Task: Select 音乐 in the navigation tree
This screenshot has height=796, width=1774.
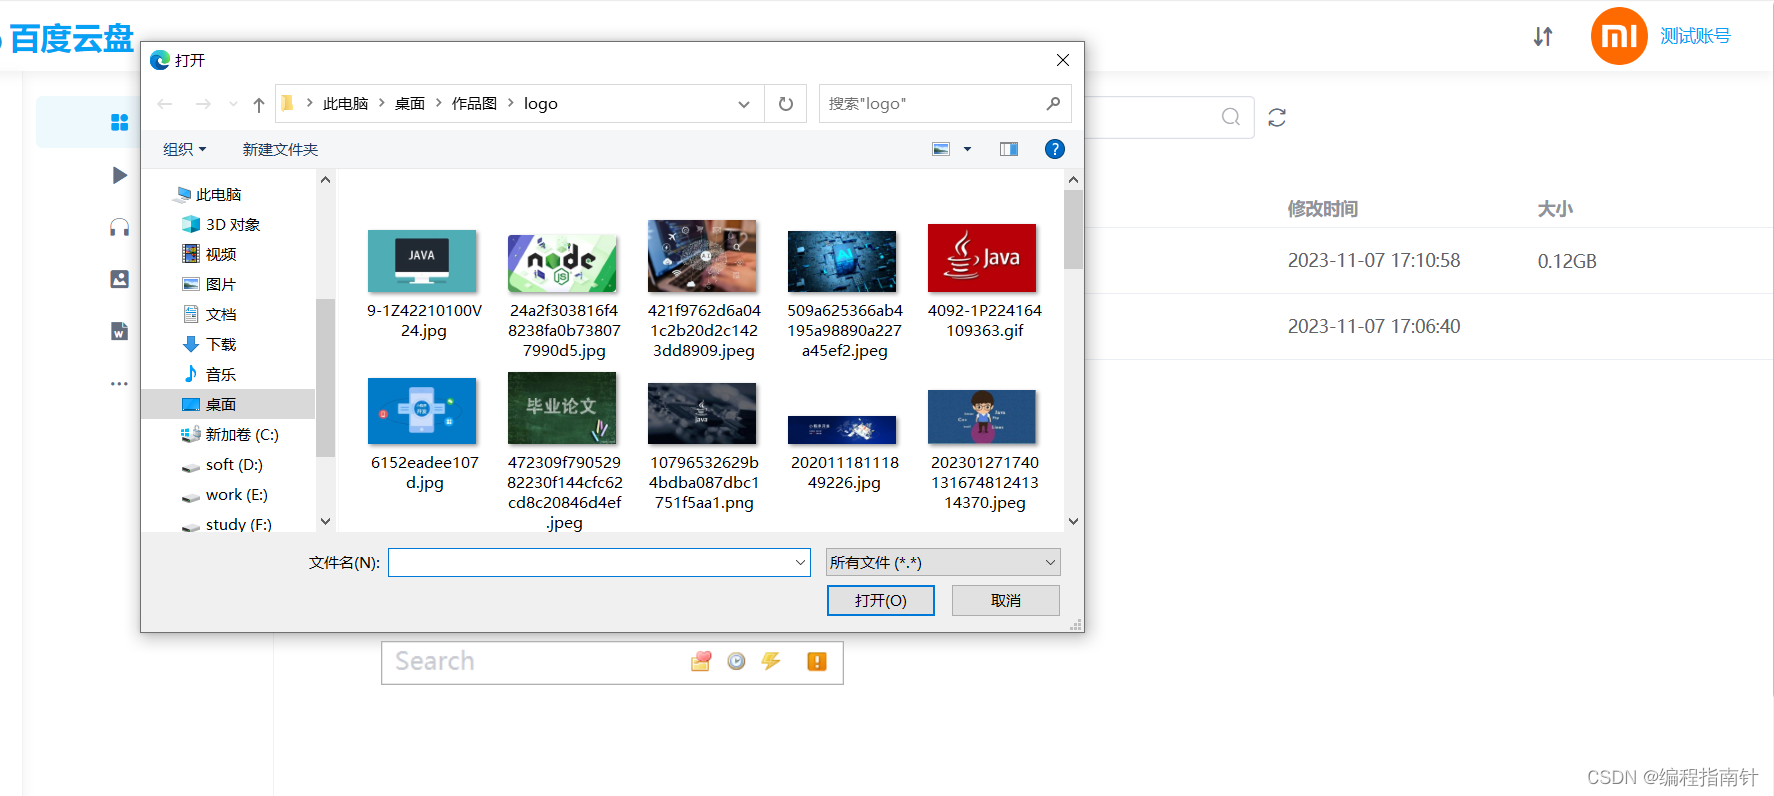Action: (x=209, y=374)
